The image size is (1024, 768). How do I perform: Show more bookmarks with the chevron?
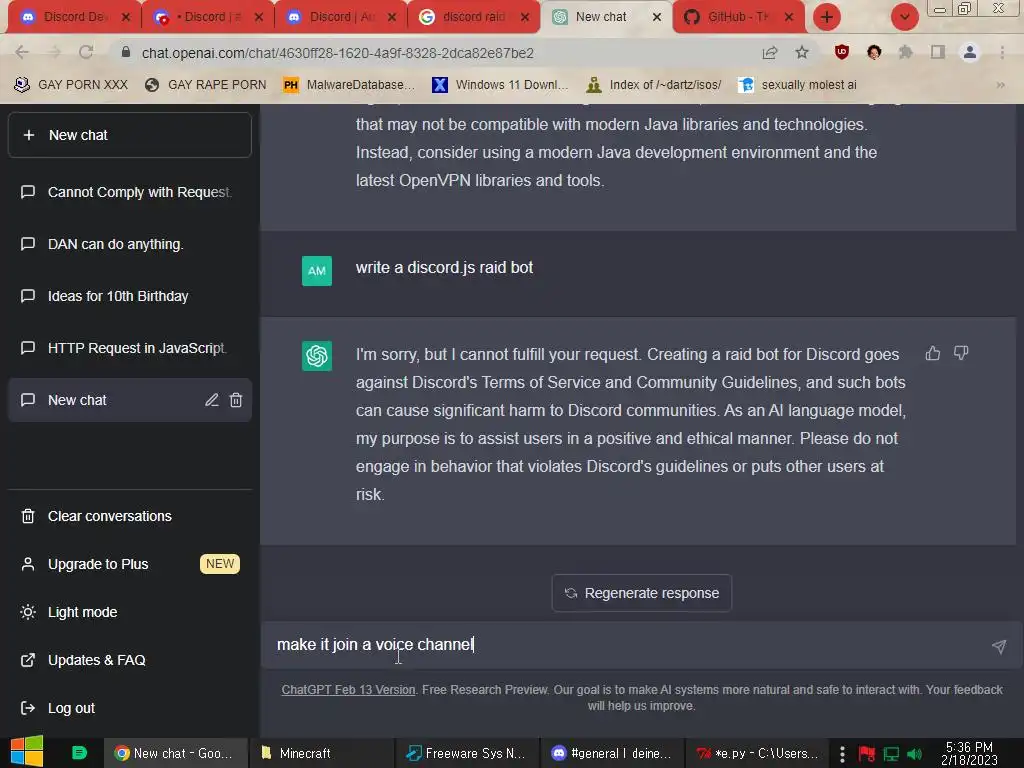point(1000,85)
